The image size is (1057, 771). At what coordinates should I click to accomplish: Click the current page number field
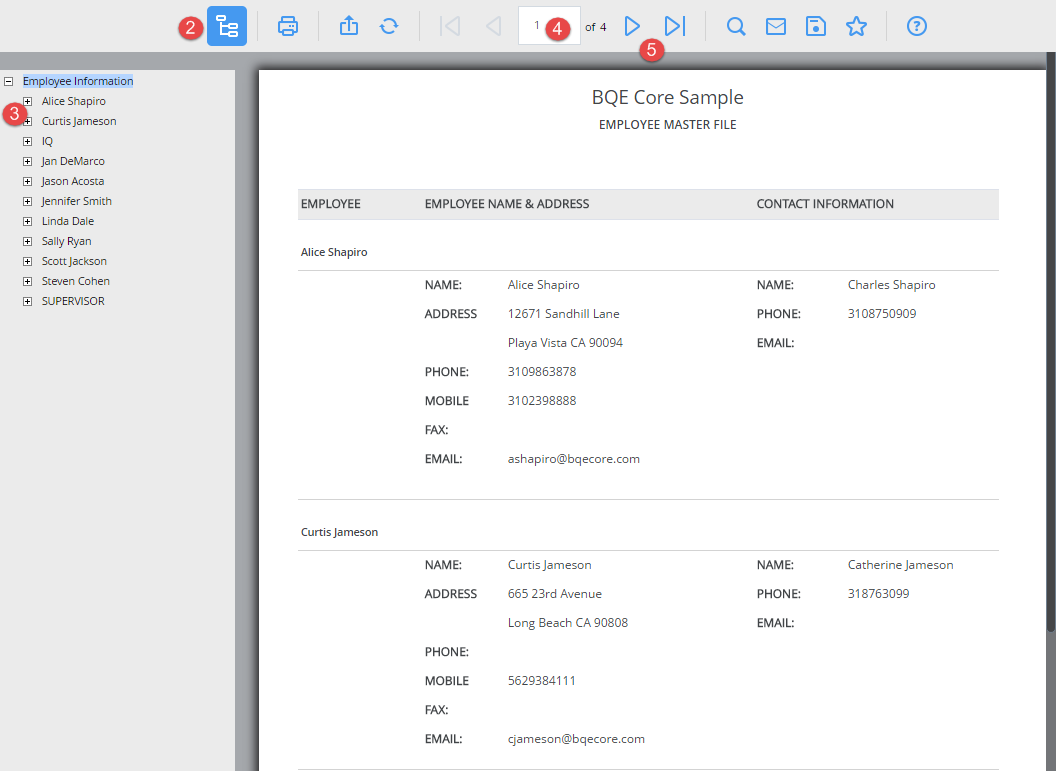(x=549, y=26)
